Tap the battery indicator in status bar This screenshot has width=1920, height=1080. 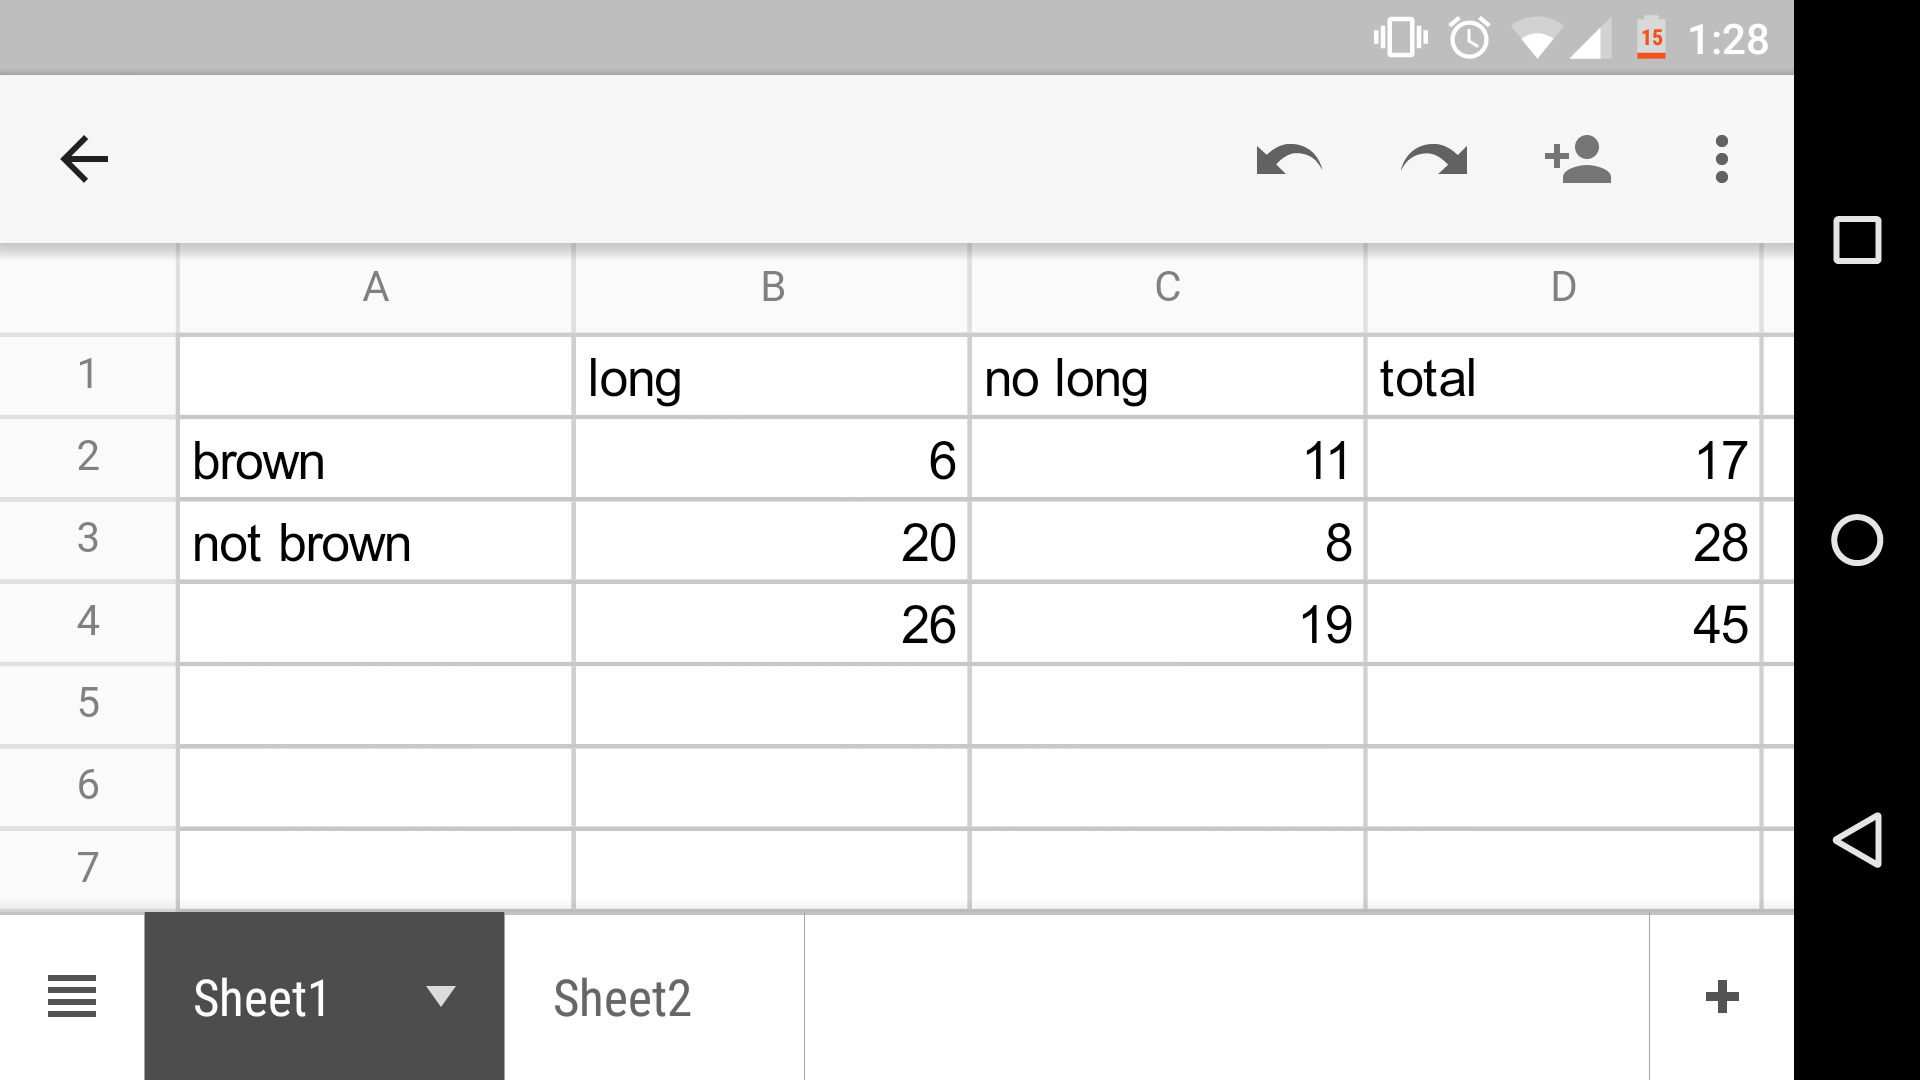(1651, 40)
